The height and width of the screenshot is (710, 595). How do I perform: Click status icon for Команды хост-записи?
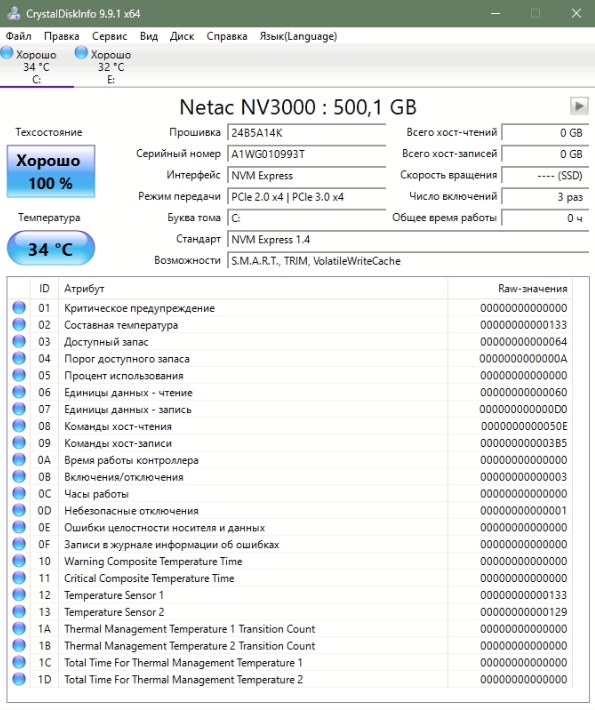click(19, 442)
